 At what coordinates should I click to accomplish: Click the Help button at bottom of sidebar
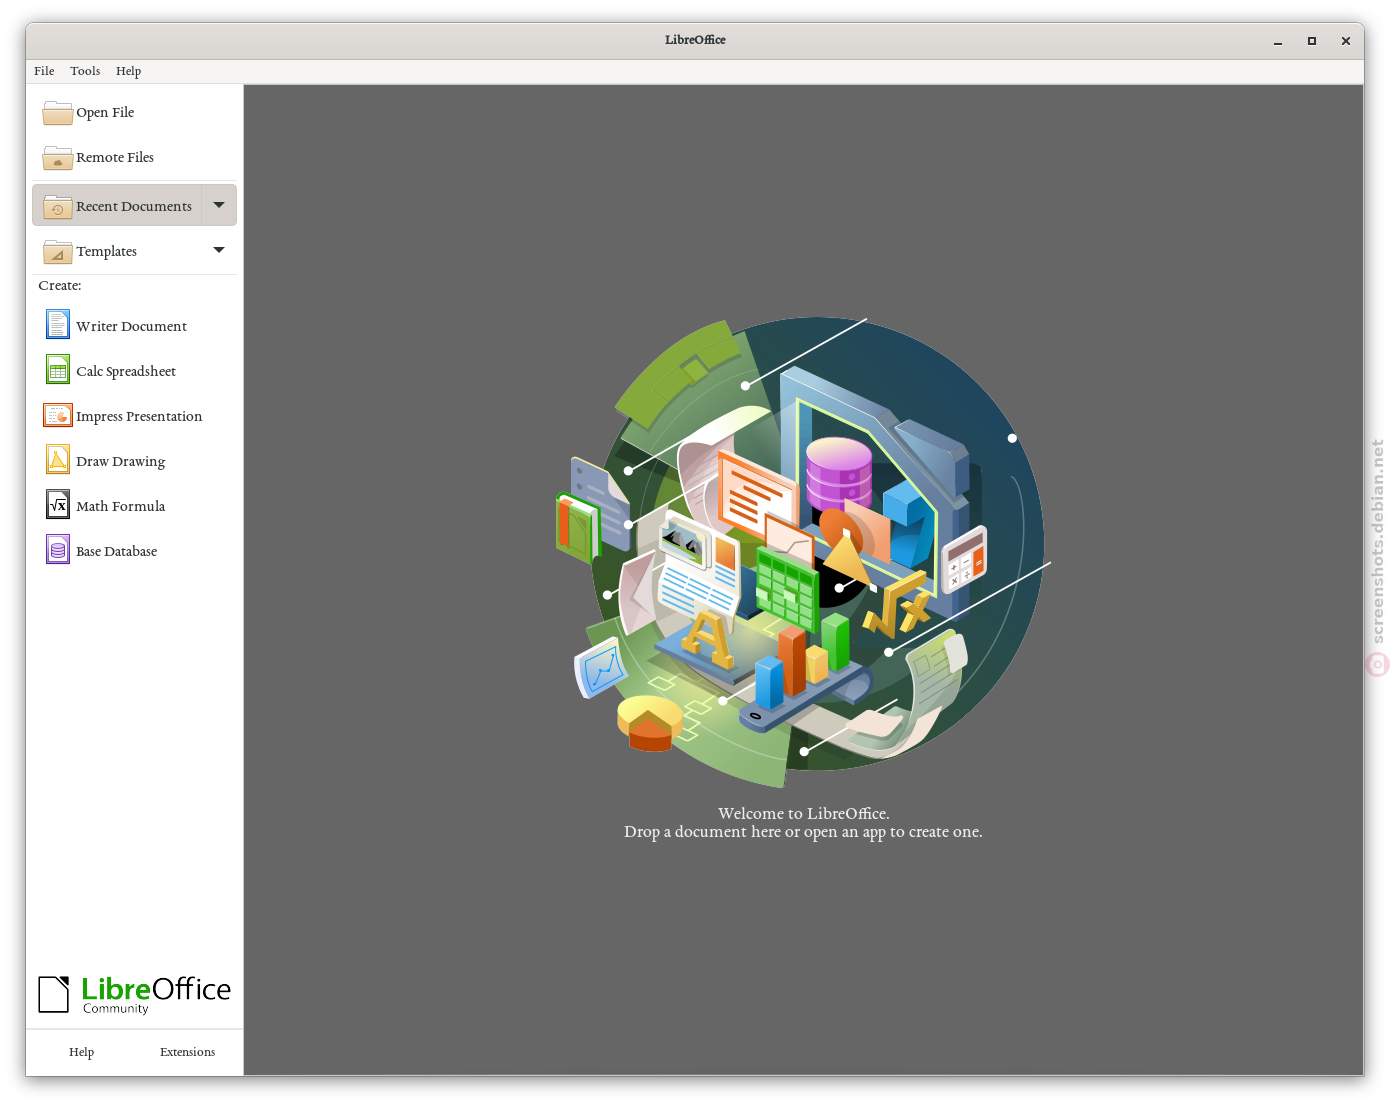pyautogui.click(x=81, y=1052)
